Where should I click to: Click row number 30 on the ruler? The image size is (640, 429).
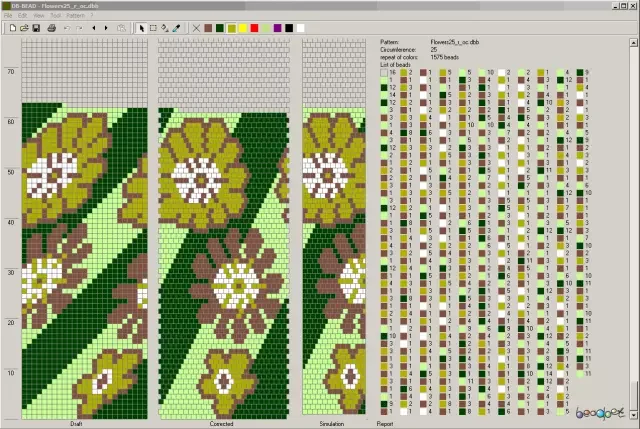coord(11,273)
